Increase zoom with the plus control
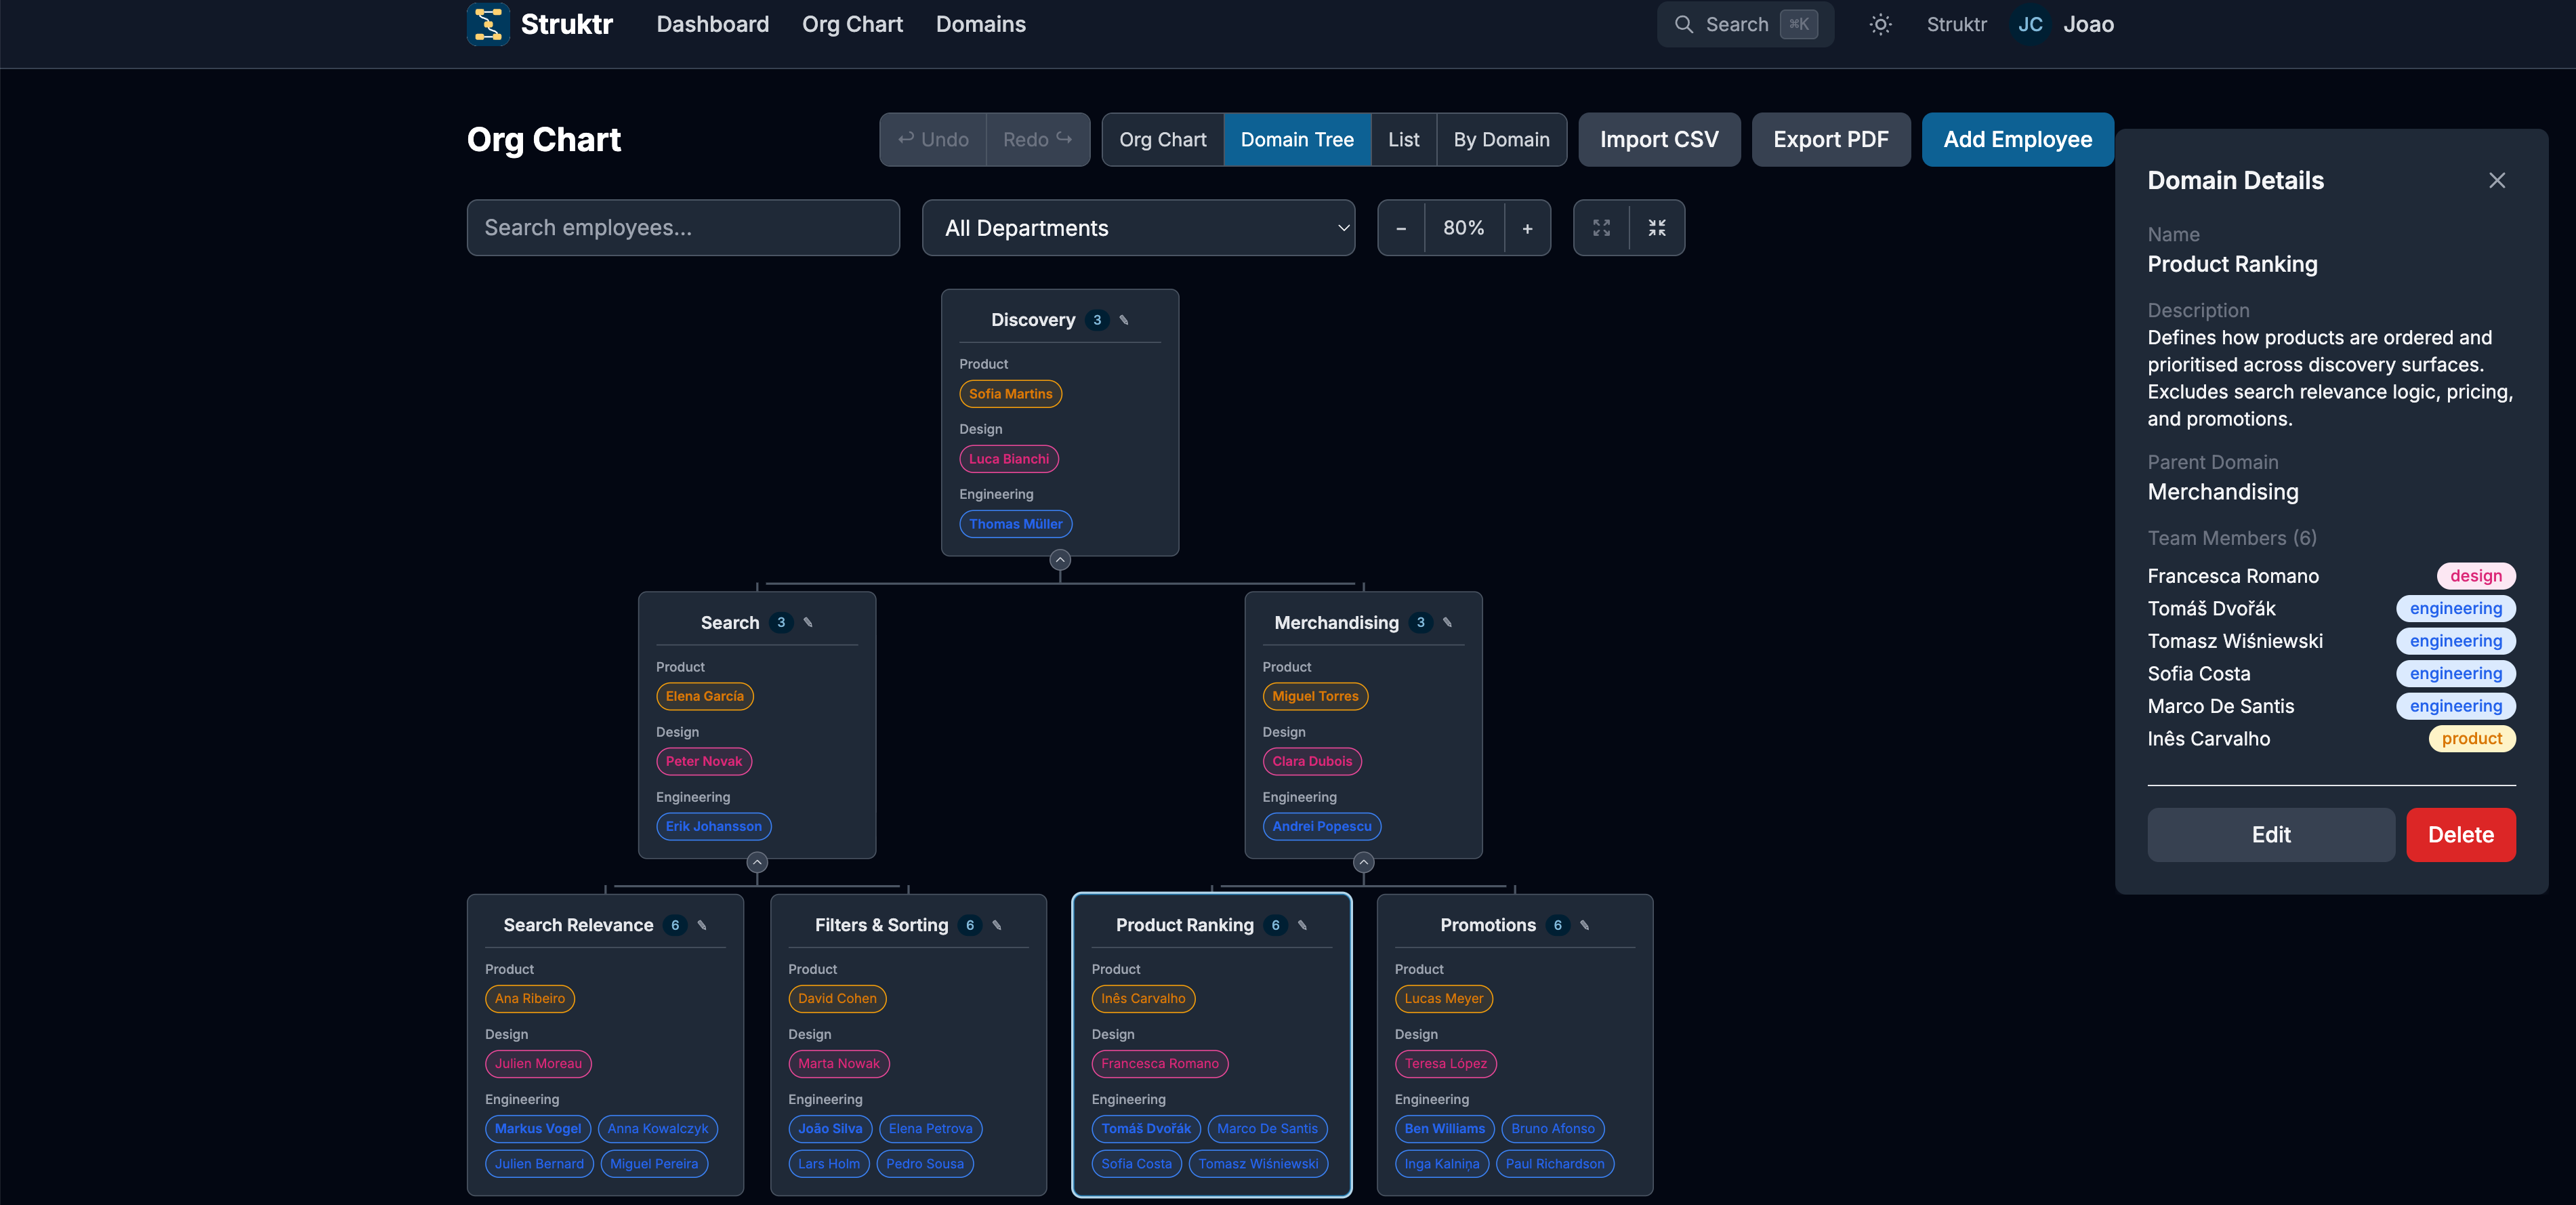 point(1528,227)
